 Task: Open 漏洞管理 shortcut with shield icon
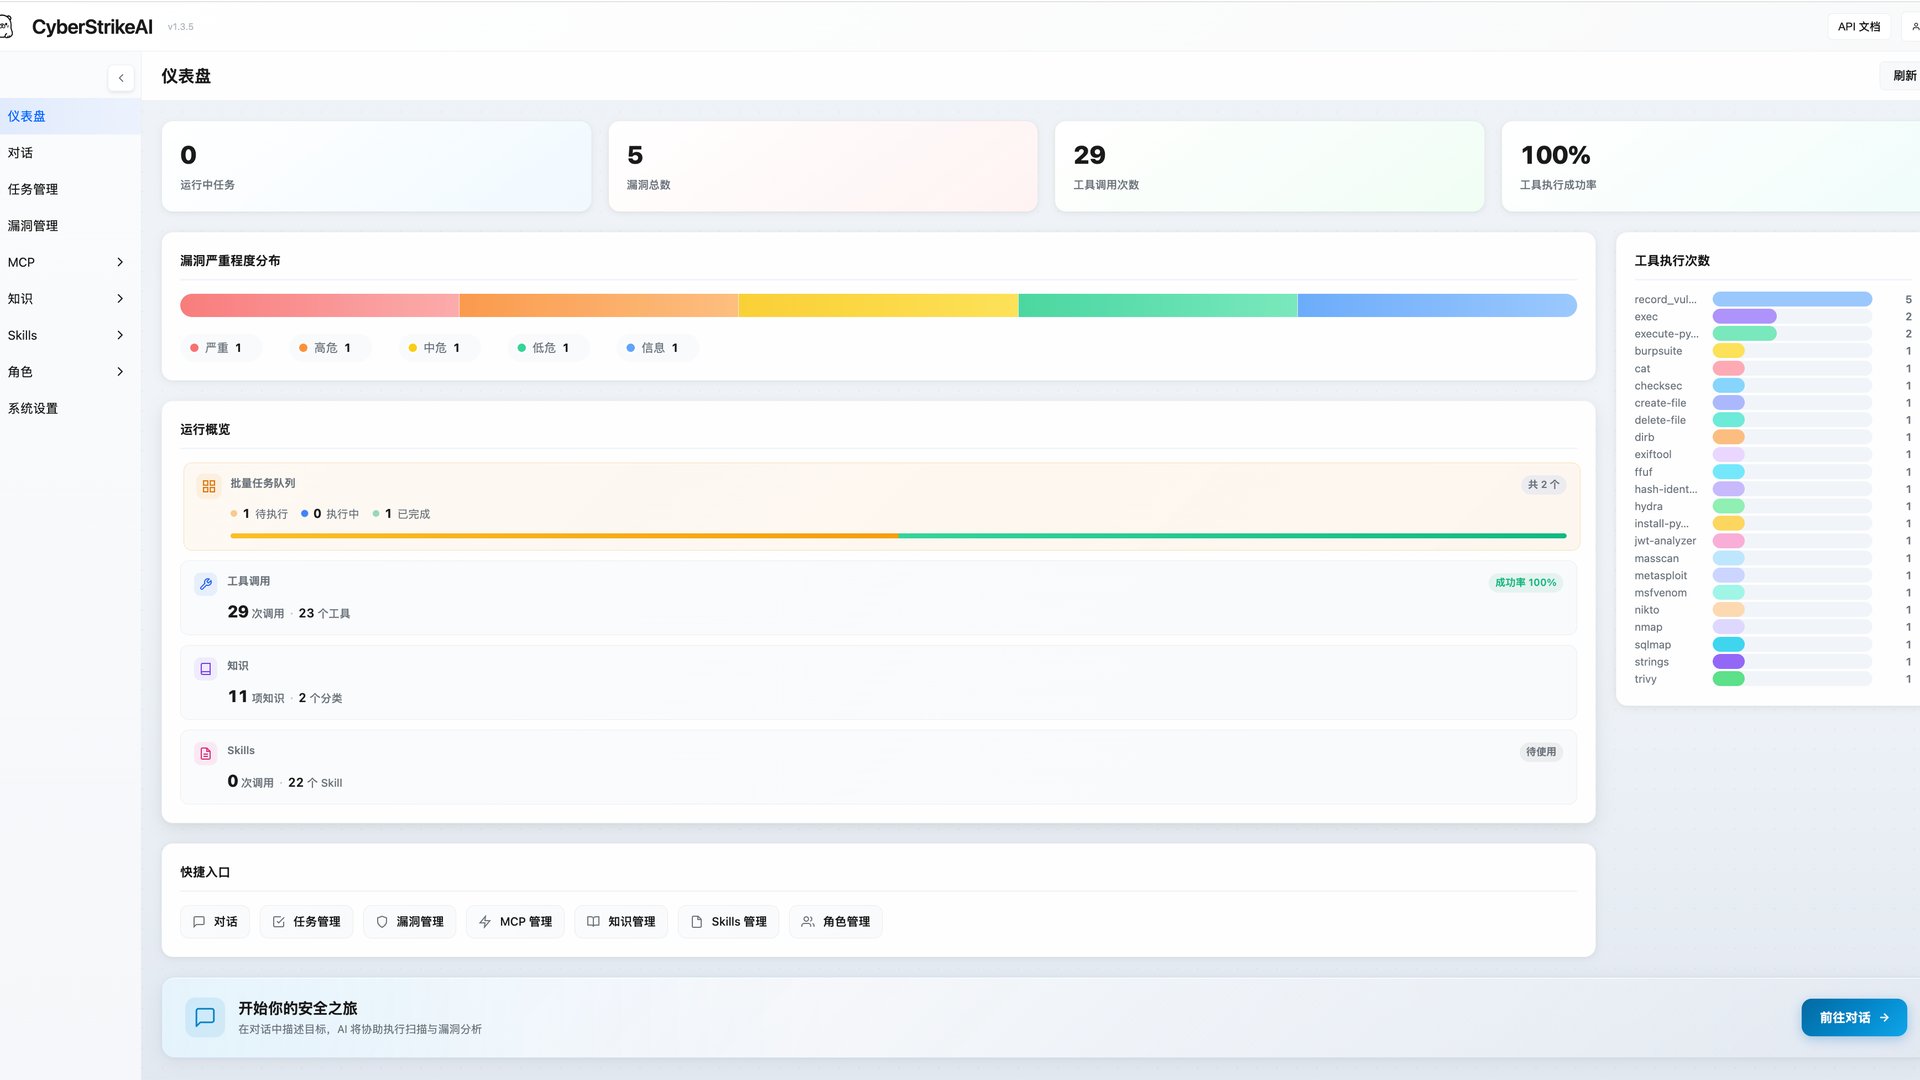tap(410, 922)
